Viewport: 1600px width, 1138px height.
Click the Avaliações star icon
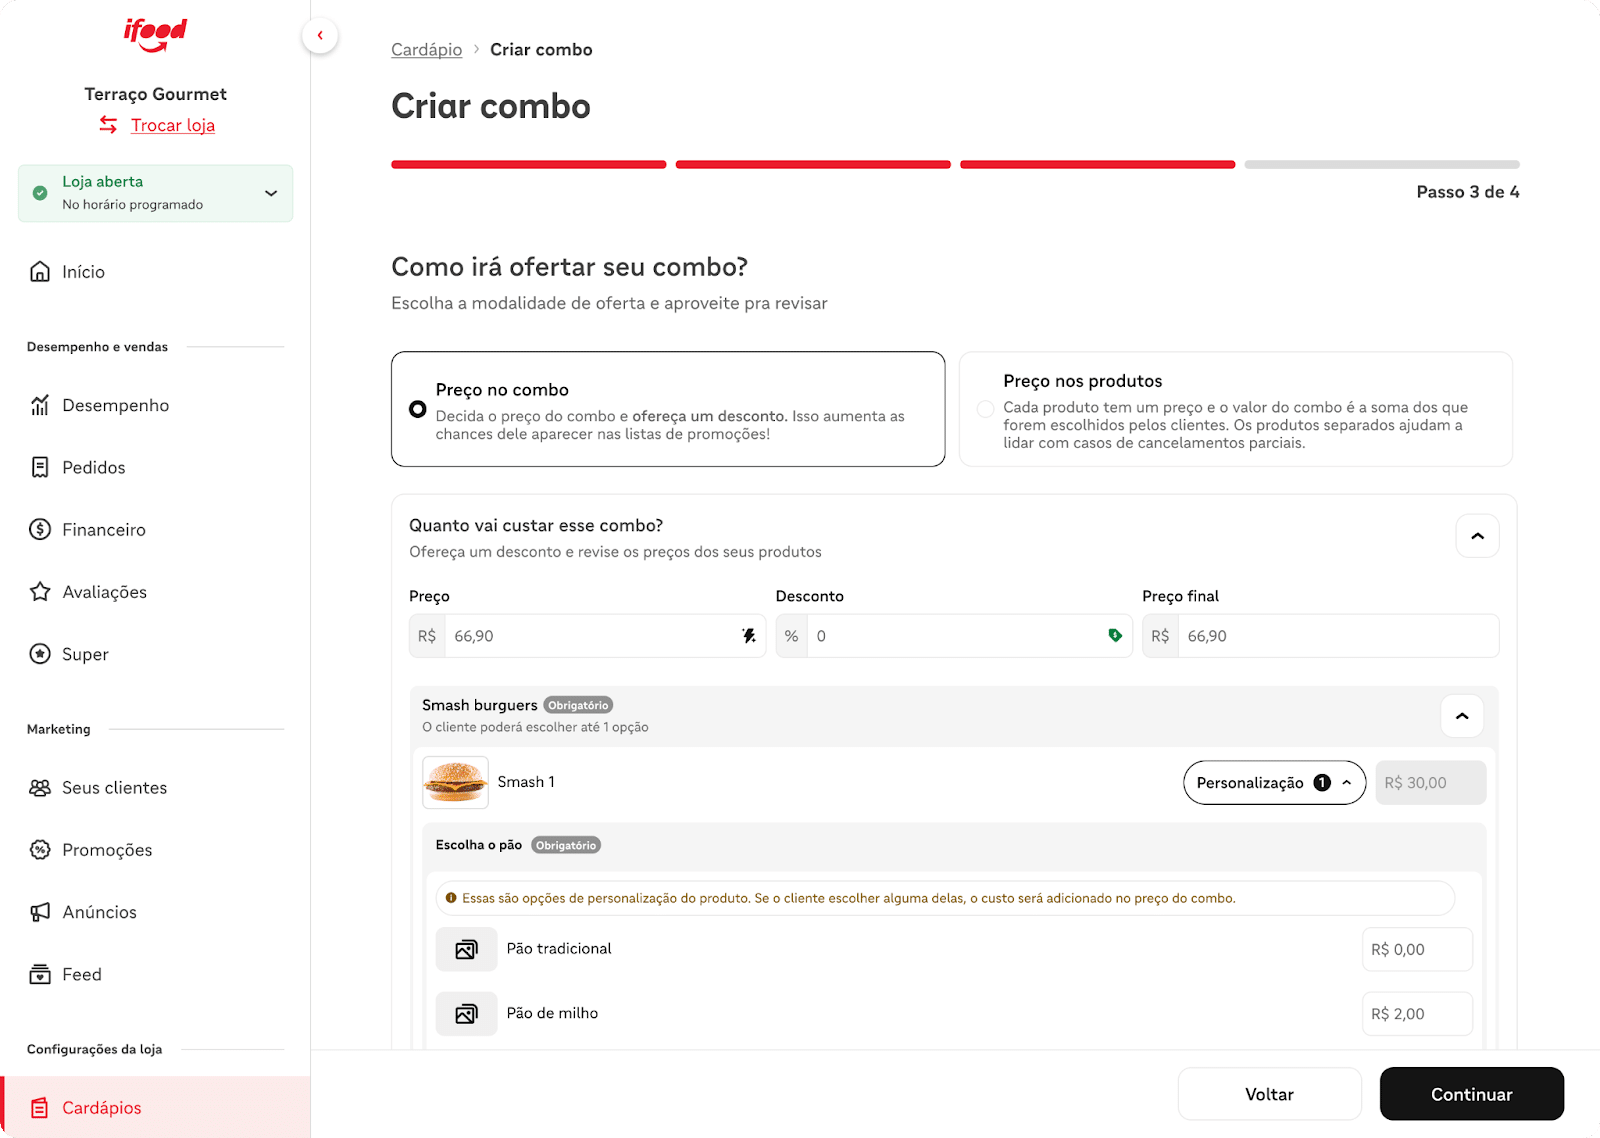(x=40, y=591)
